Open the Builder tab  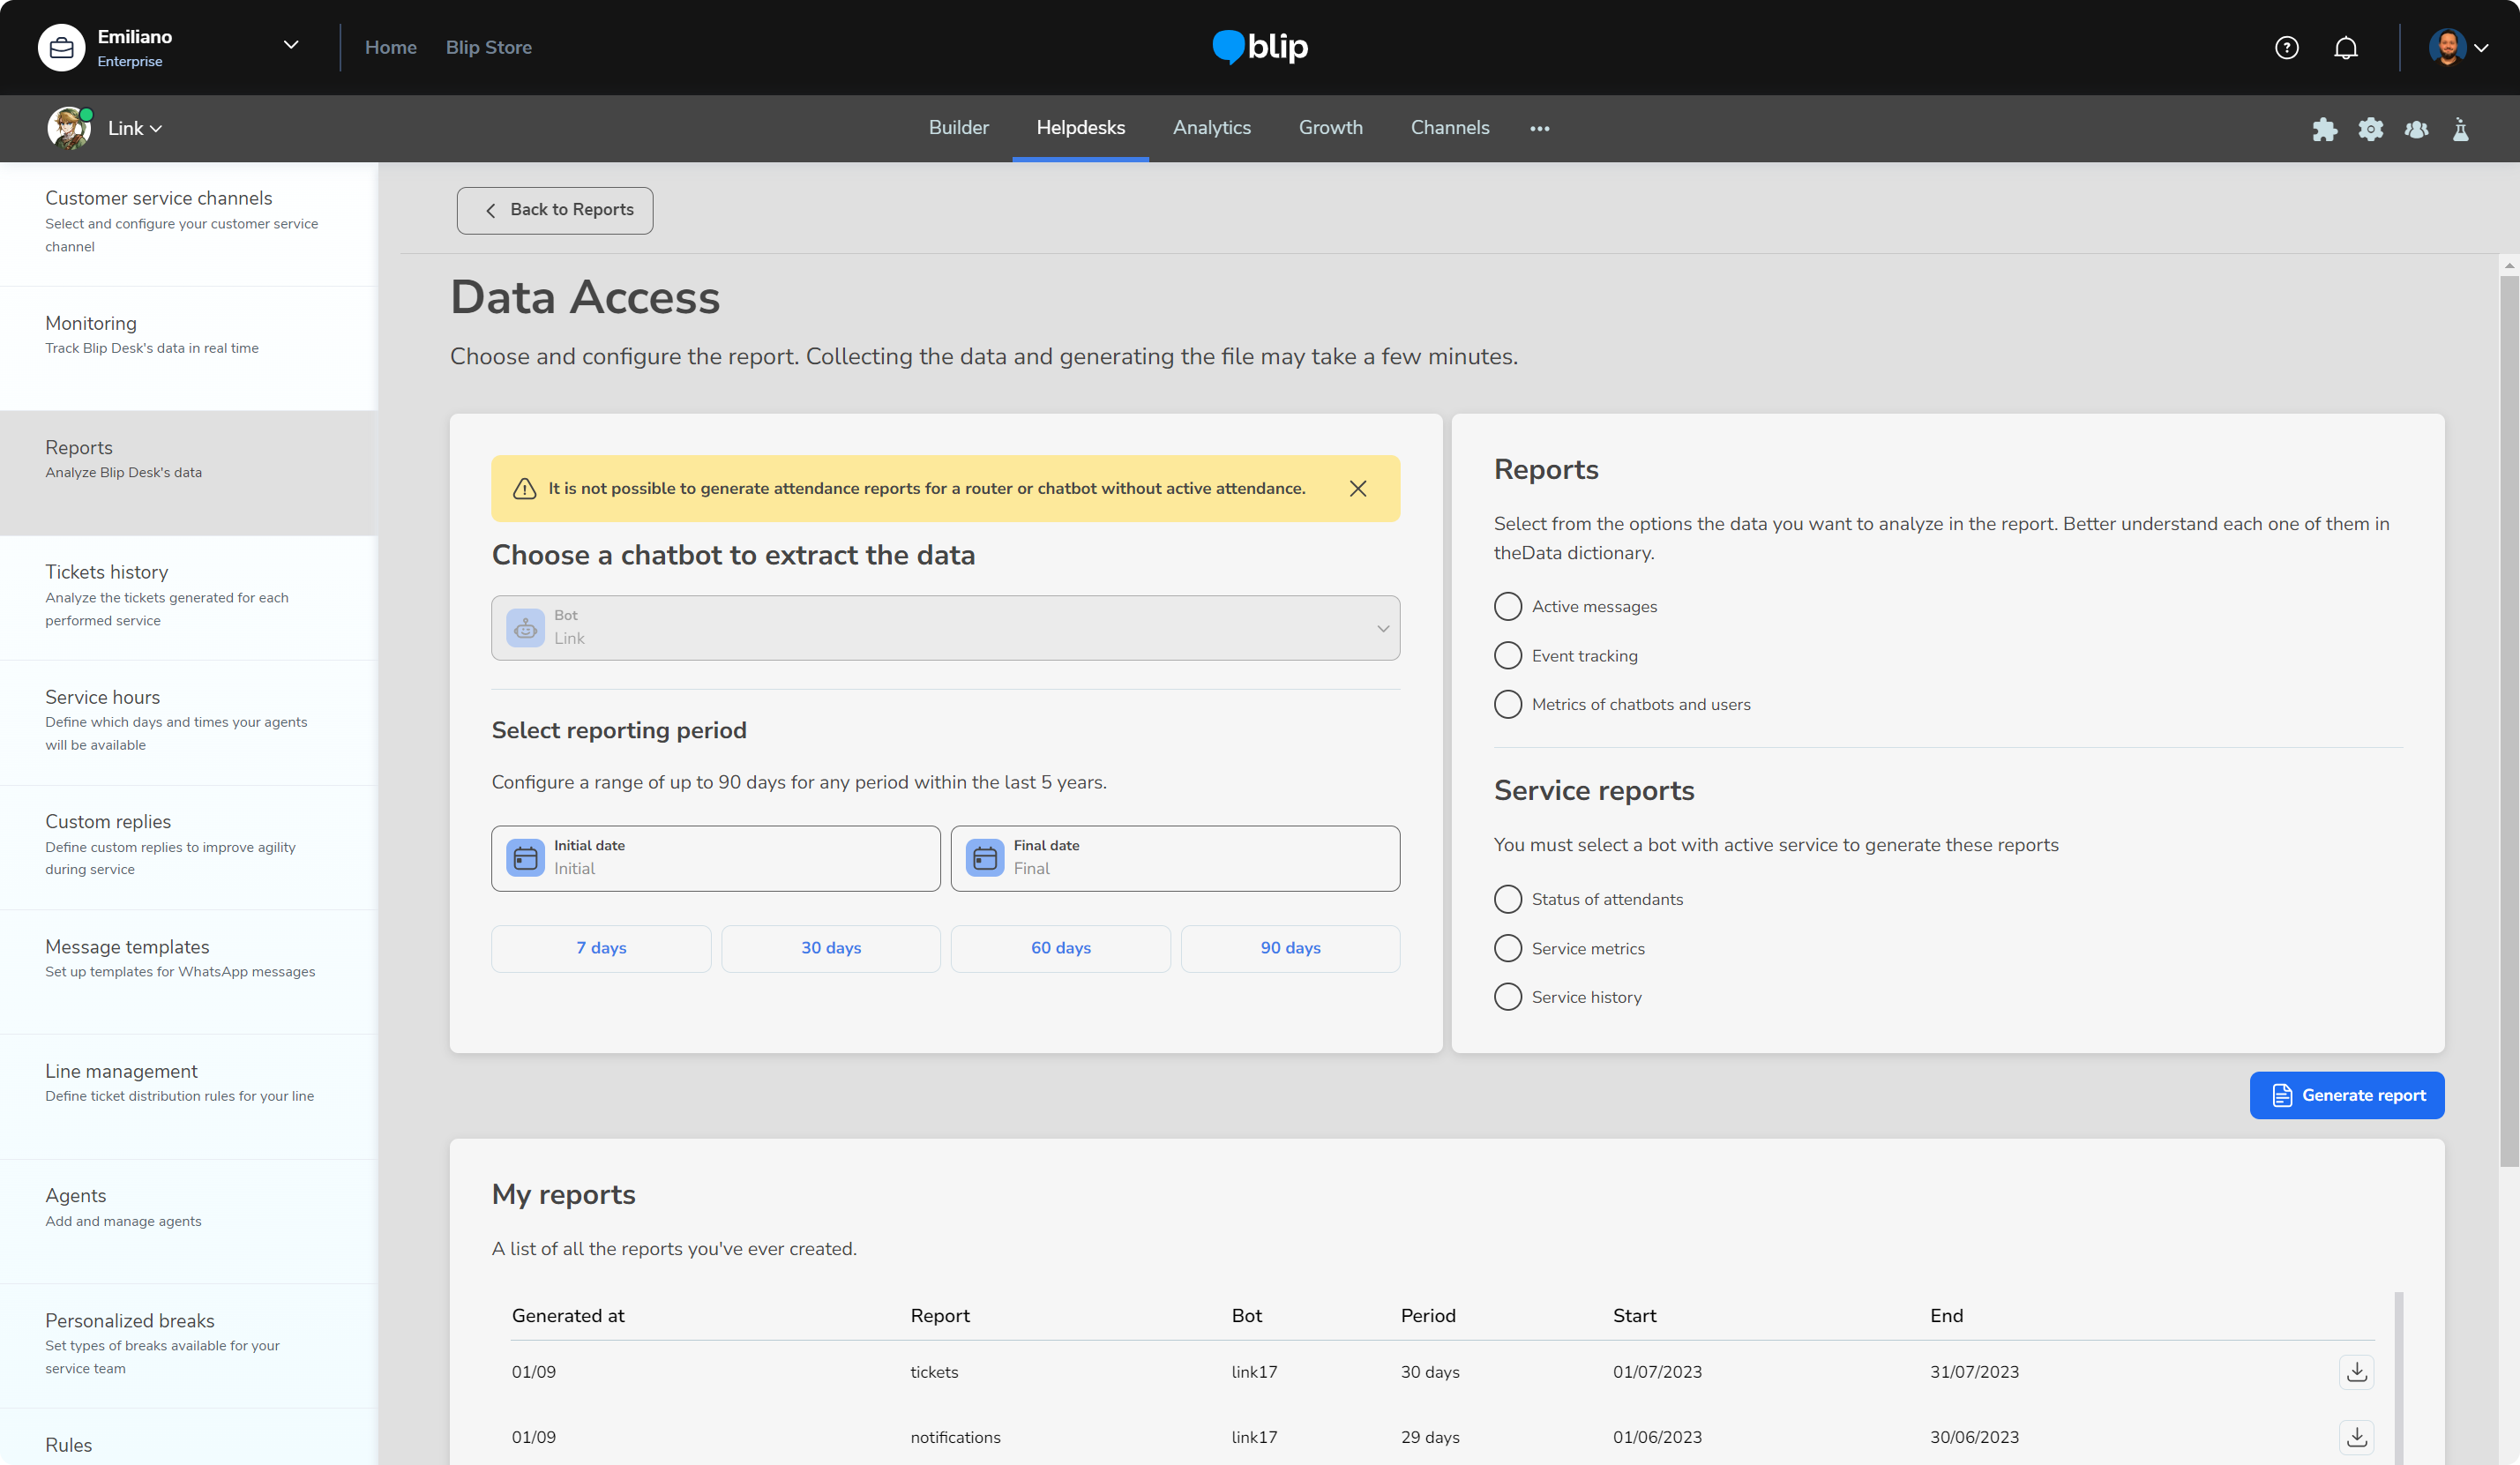point(958,128)
